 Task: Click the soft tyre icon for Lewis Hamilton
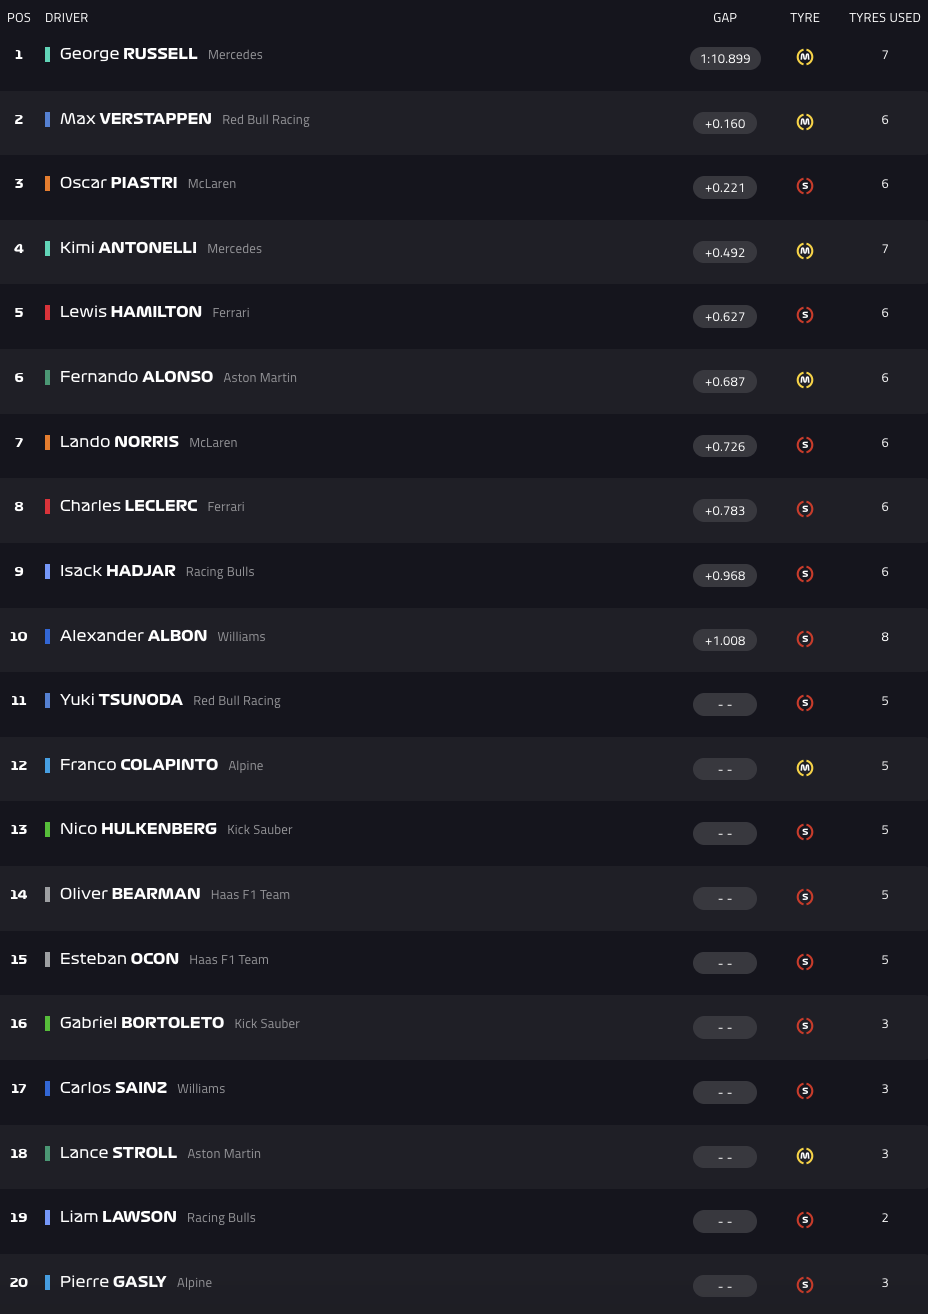point(805,315)
